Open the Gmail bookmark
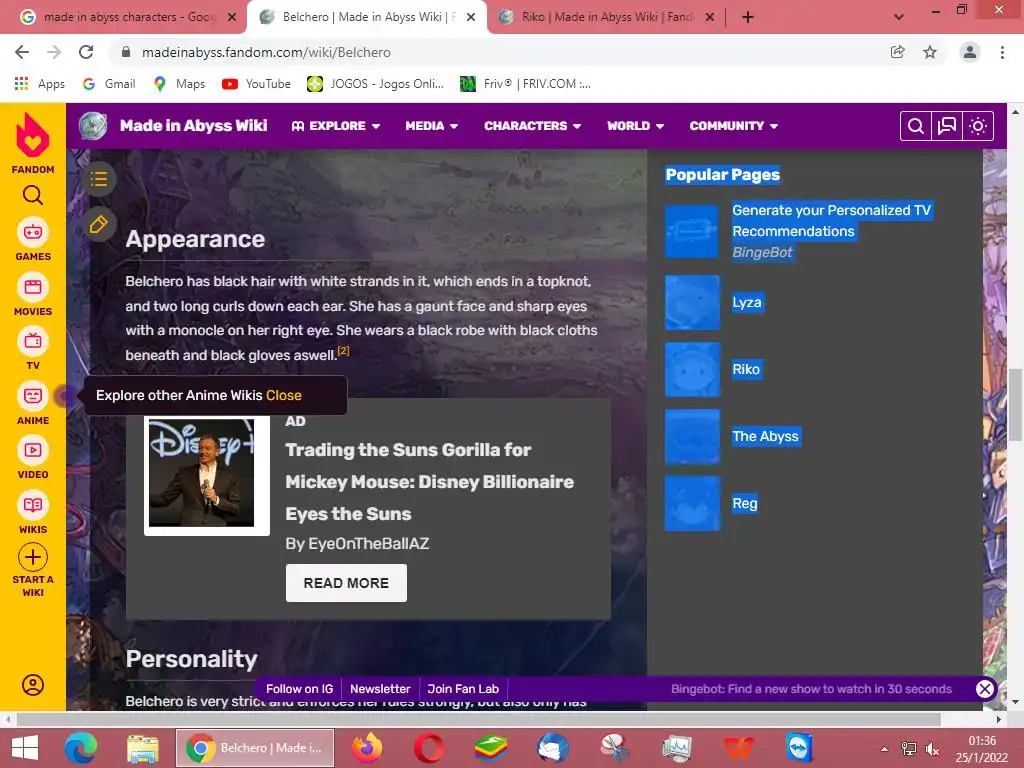Image resolution: width=1024 pixels, height=768 pixels. pyautogui.click(x=109, y=84)
